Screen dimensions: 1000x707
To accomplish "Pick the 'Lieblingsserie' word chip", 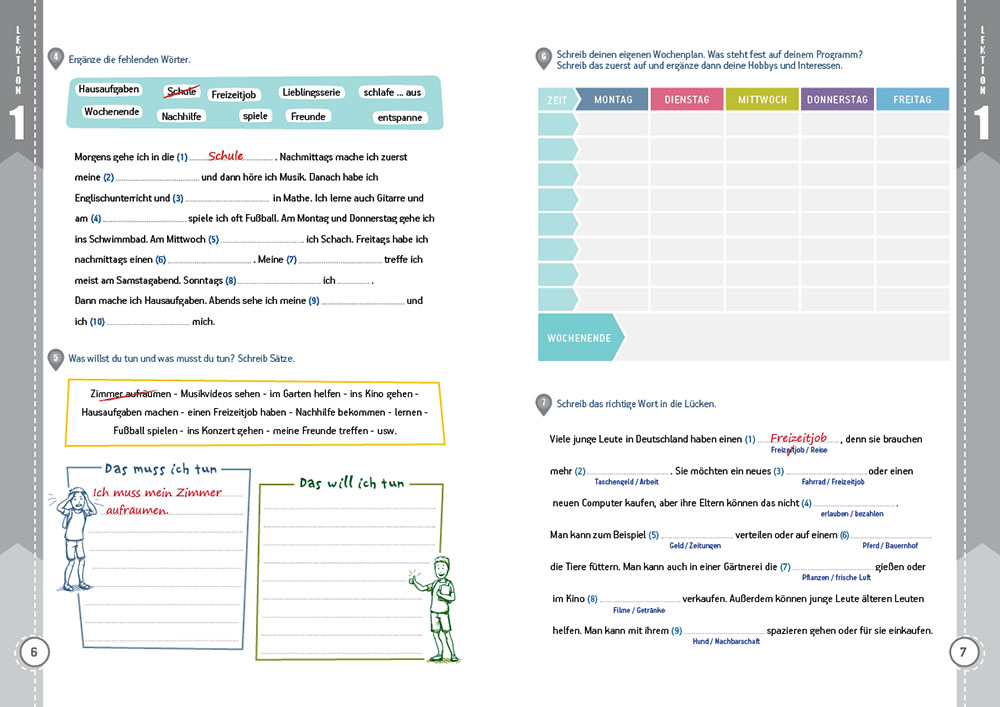I will click(311, 92).
